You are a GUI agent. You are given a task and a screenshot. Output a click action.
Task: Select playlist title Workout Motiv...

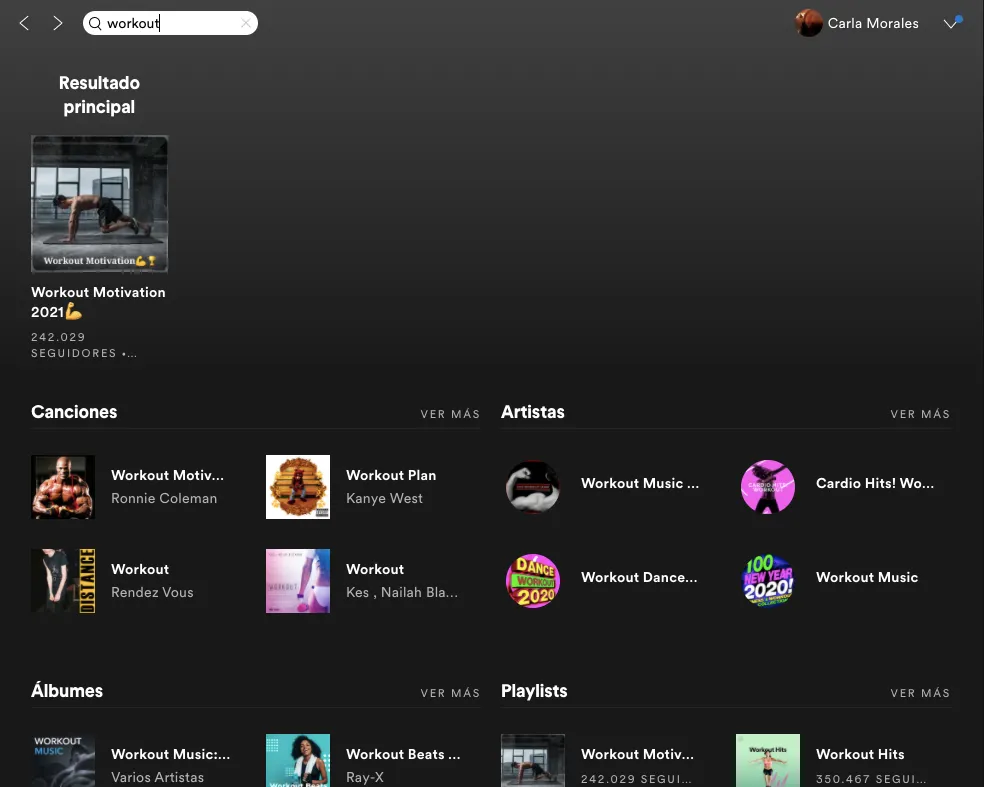637,754
